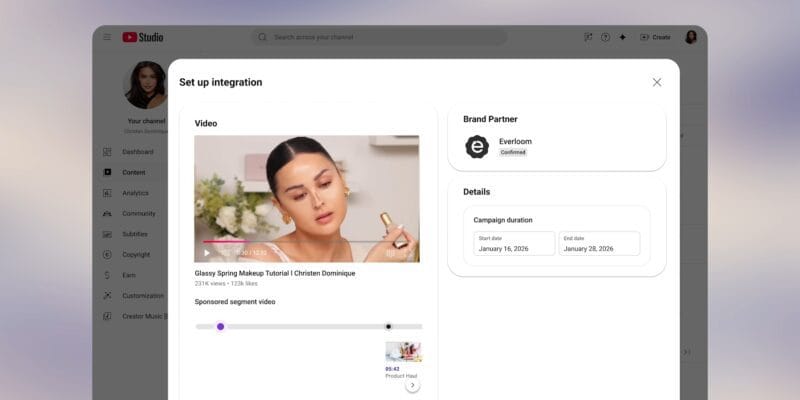800x400 pixels.
Task: Click the 05:42 timestamp
Action: pos(392,369)
